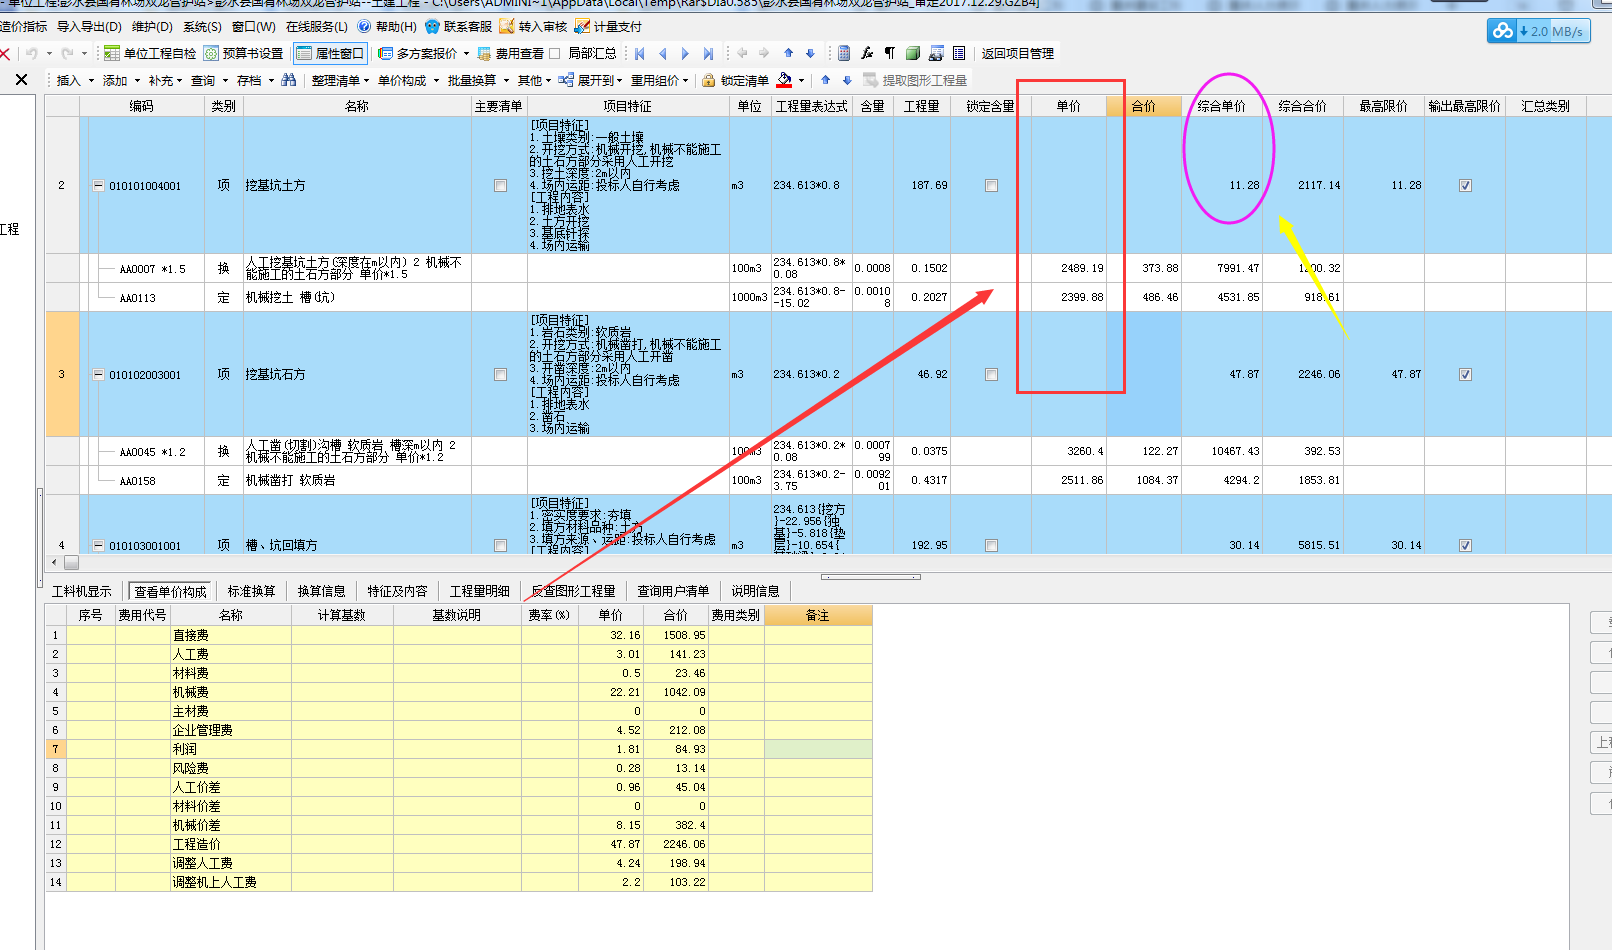This screenshot has height=950, width=1612.
Task: Open 费用查看 cost viewer
Action: coord(510,53)
